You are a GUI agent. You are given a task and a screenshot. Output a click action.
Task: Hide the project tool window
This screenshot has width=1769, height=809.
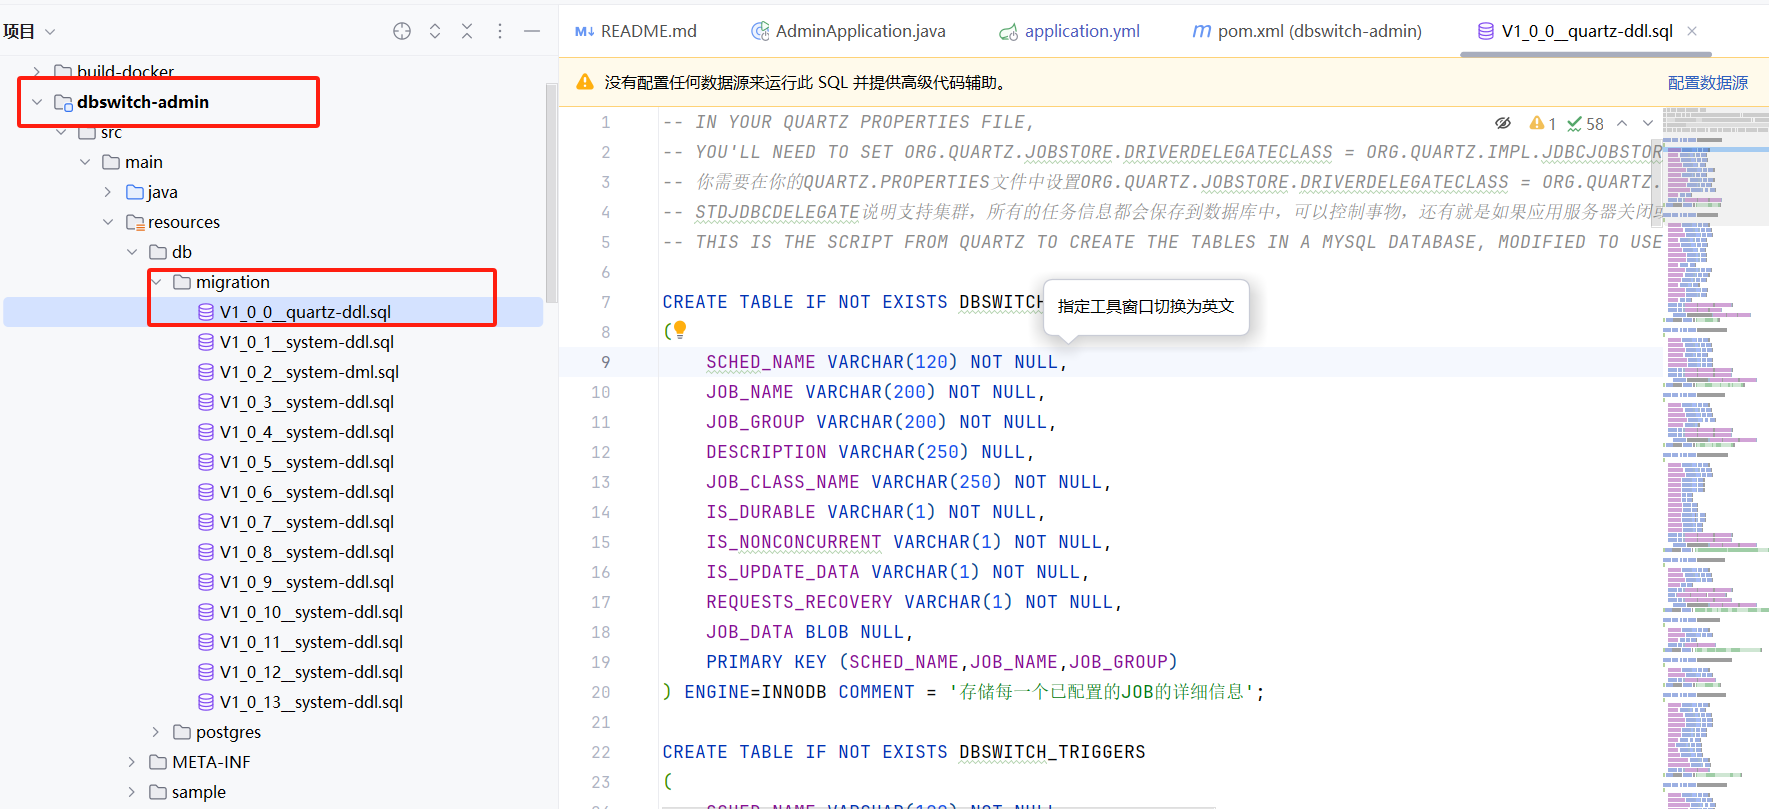[x=532, y=31]
